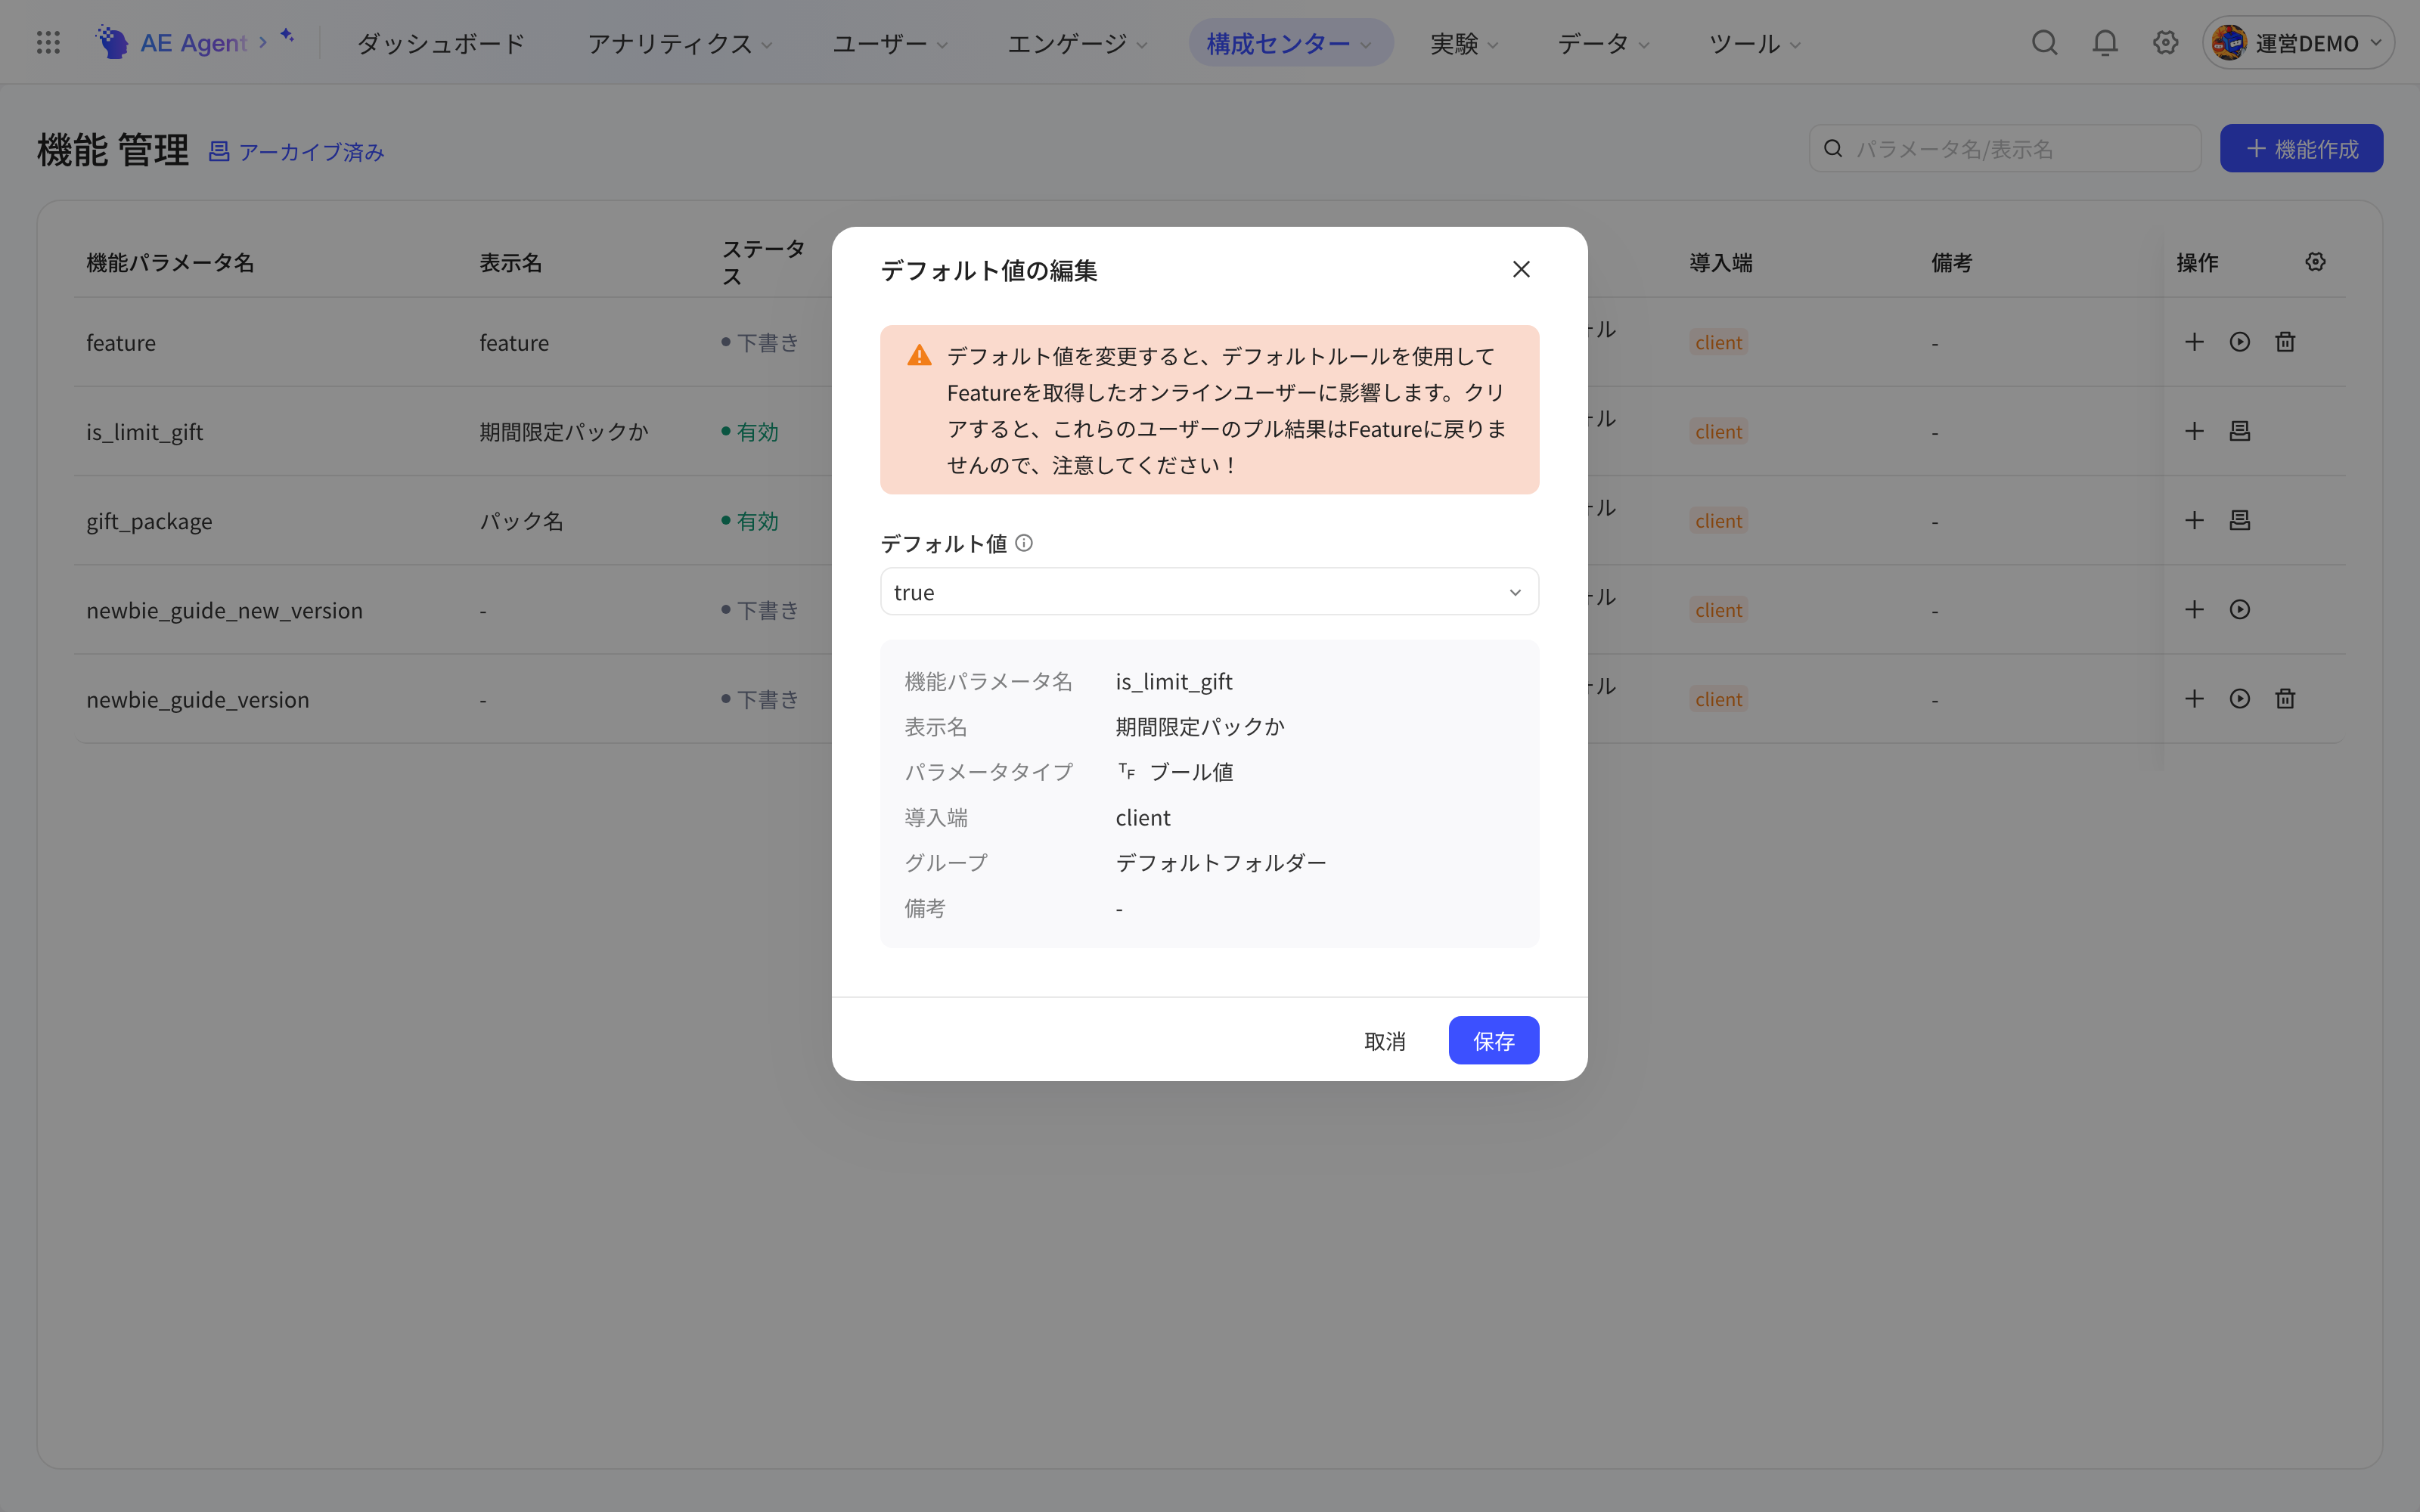Open the アーカイブ済み link
Viewport: 2420px width, 1512px height.
(x=297, y=151)
